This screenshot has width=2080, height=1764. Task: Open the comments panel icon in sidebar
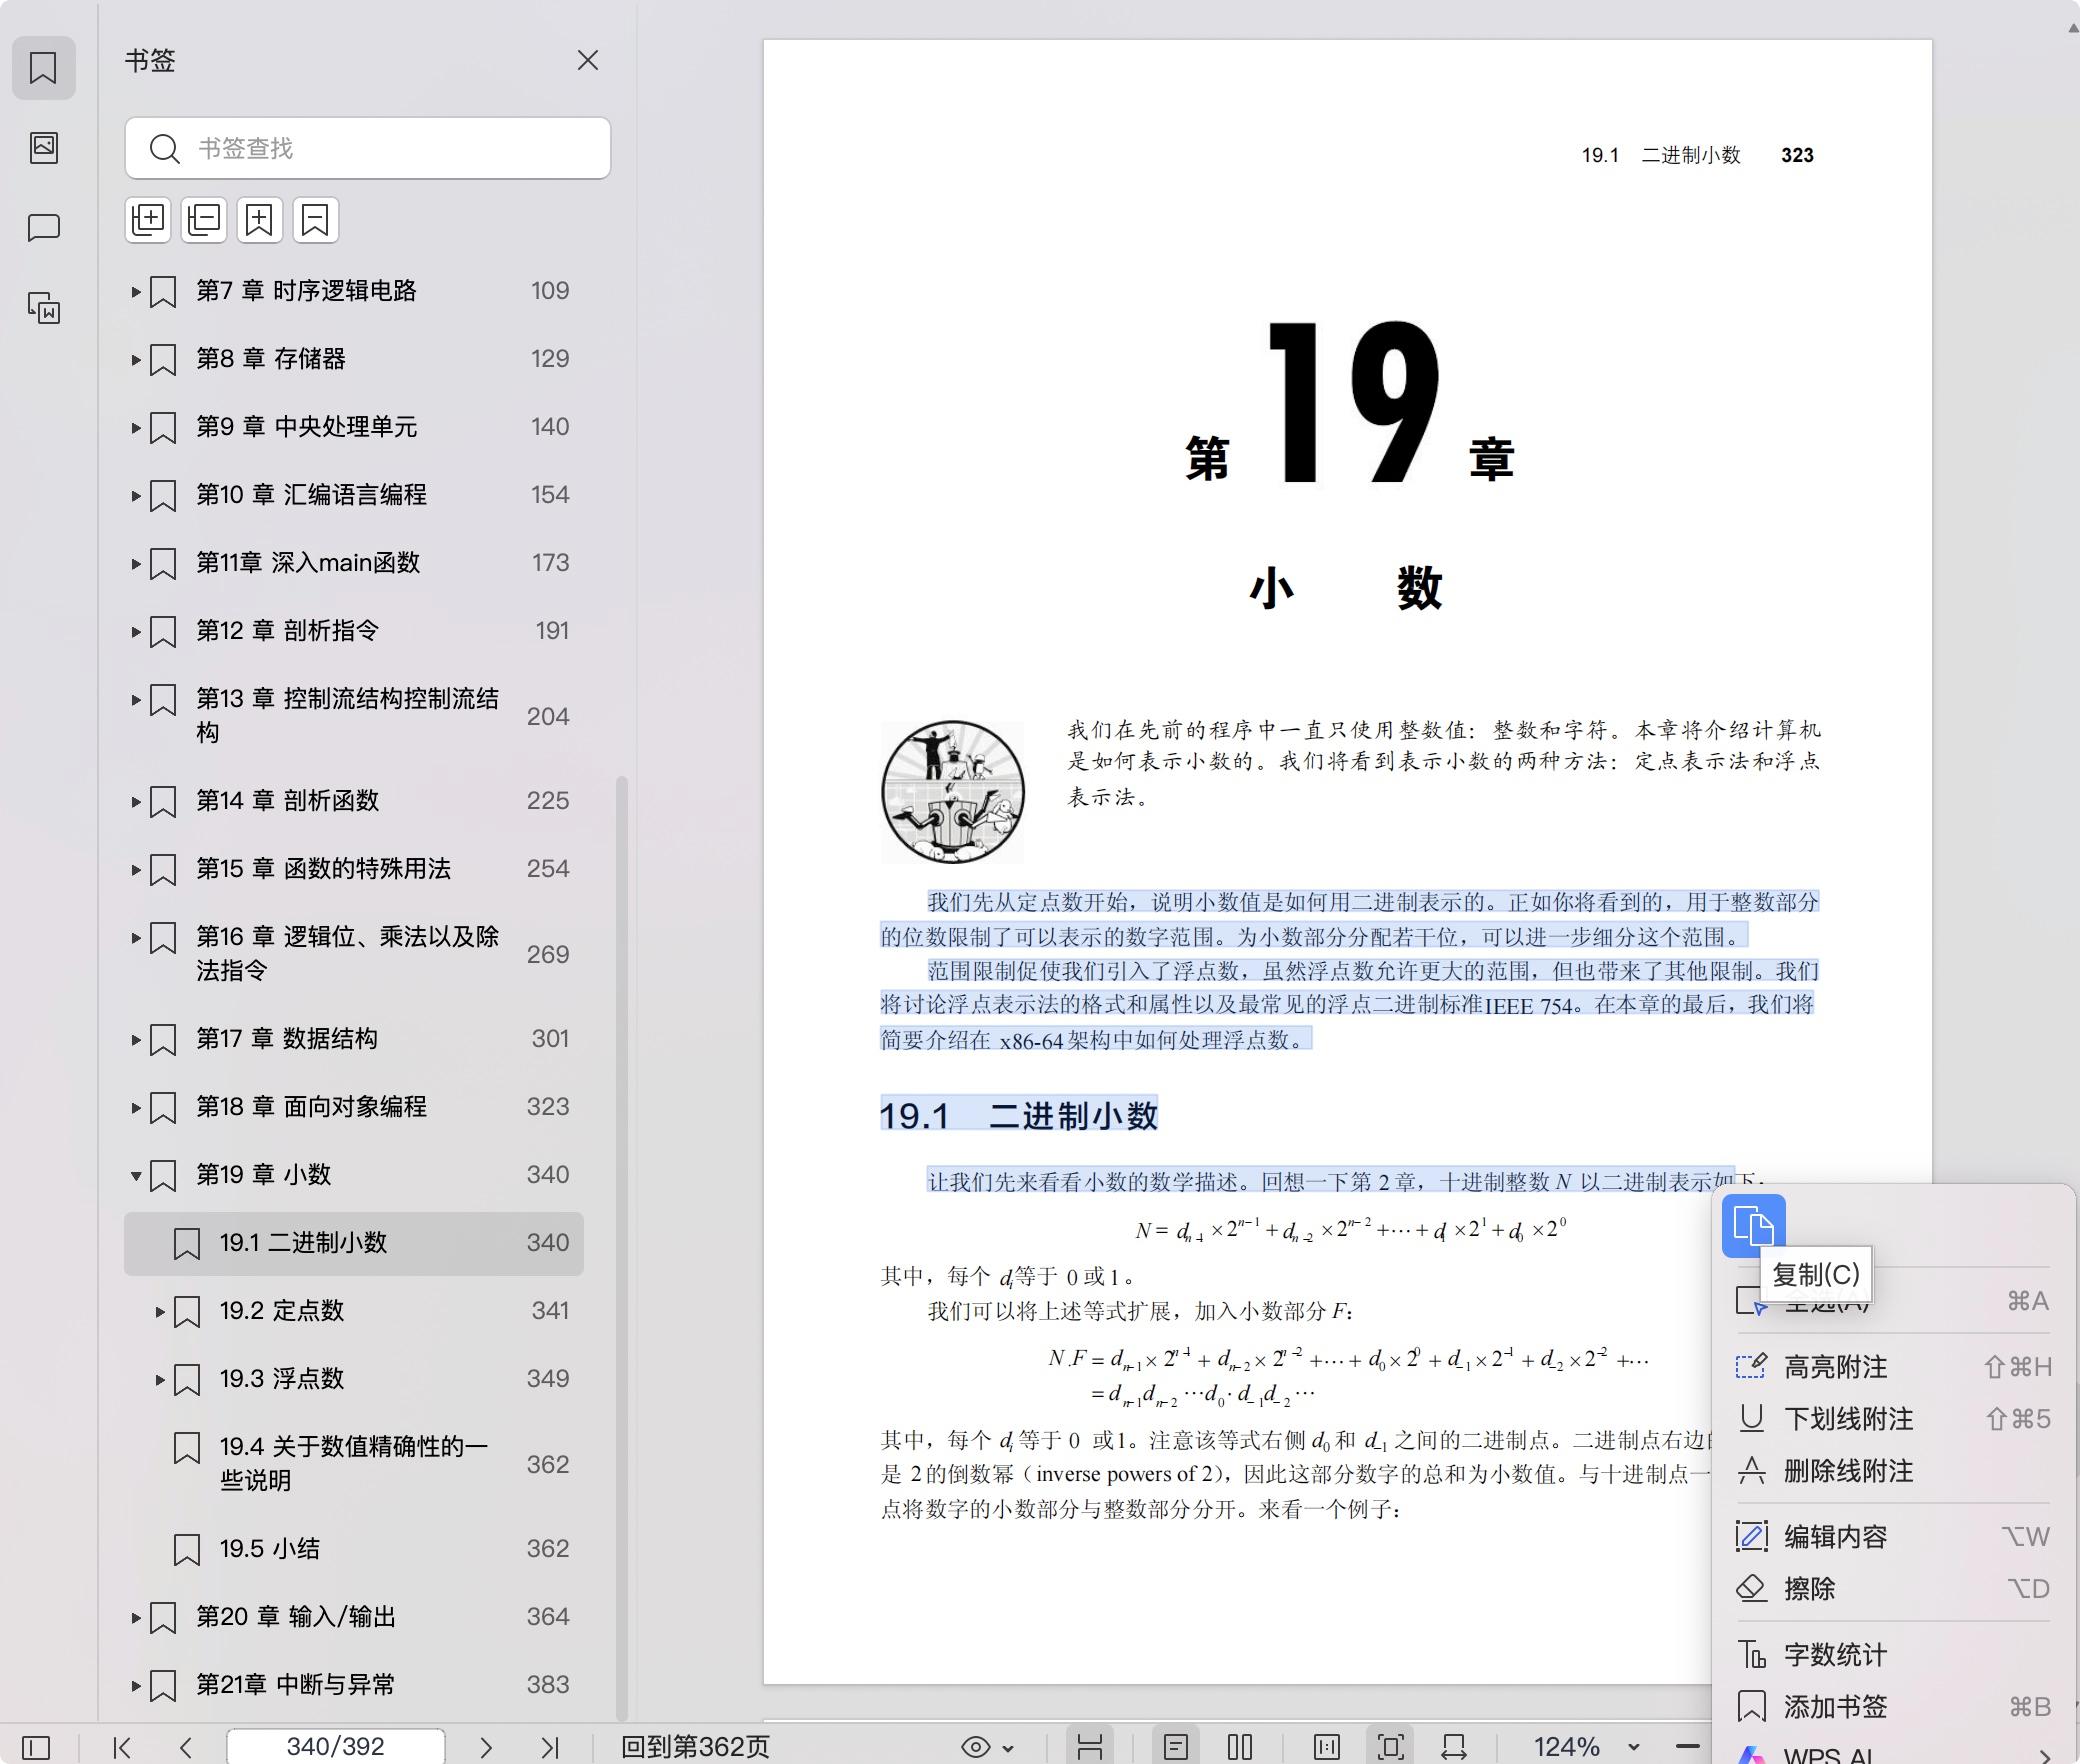tap(42, 228)
